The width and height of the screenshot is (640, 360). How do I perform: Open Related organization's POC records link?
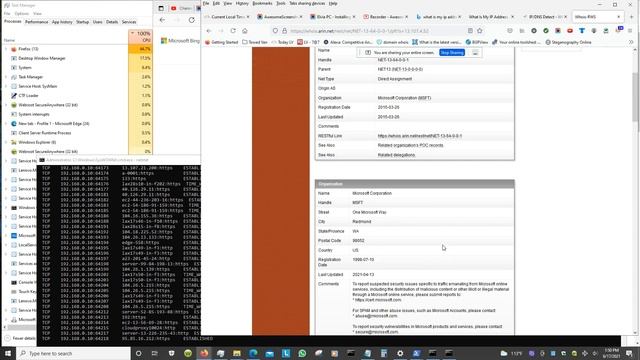pos(410,145)
